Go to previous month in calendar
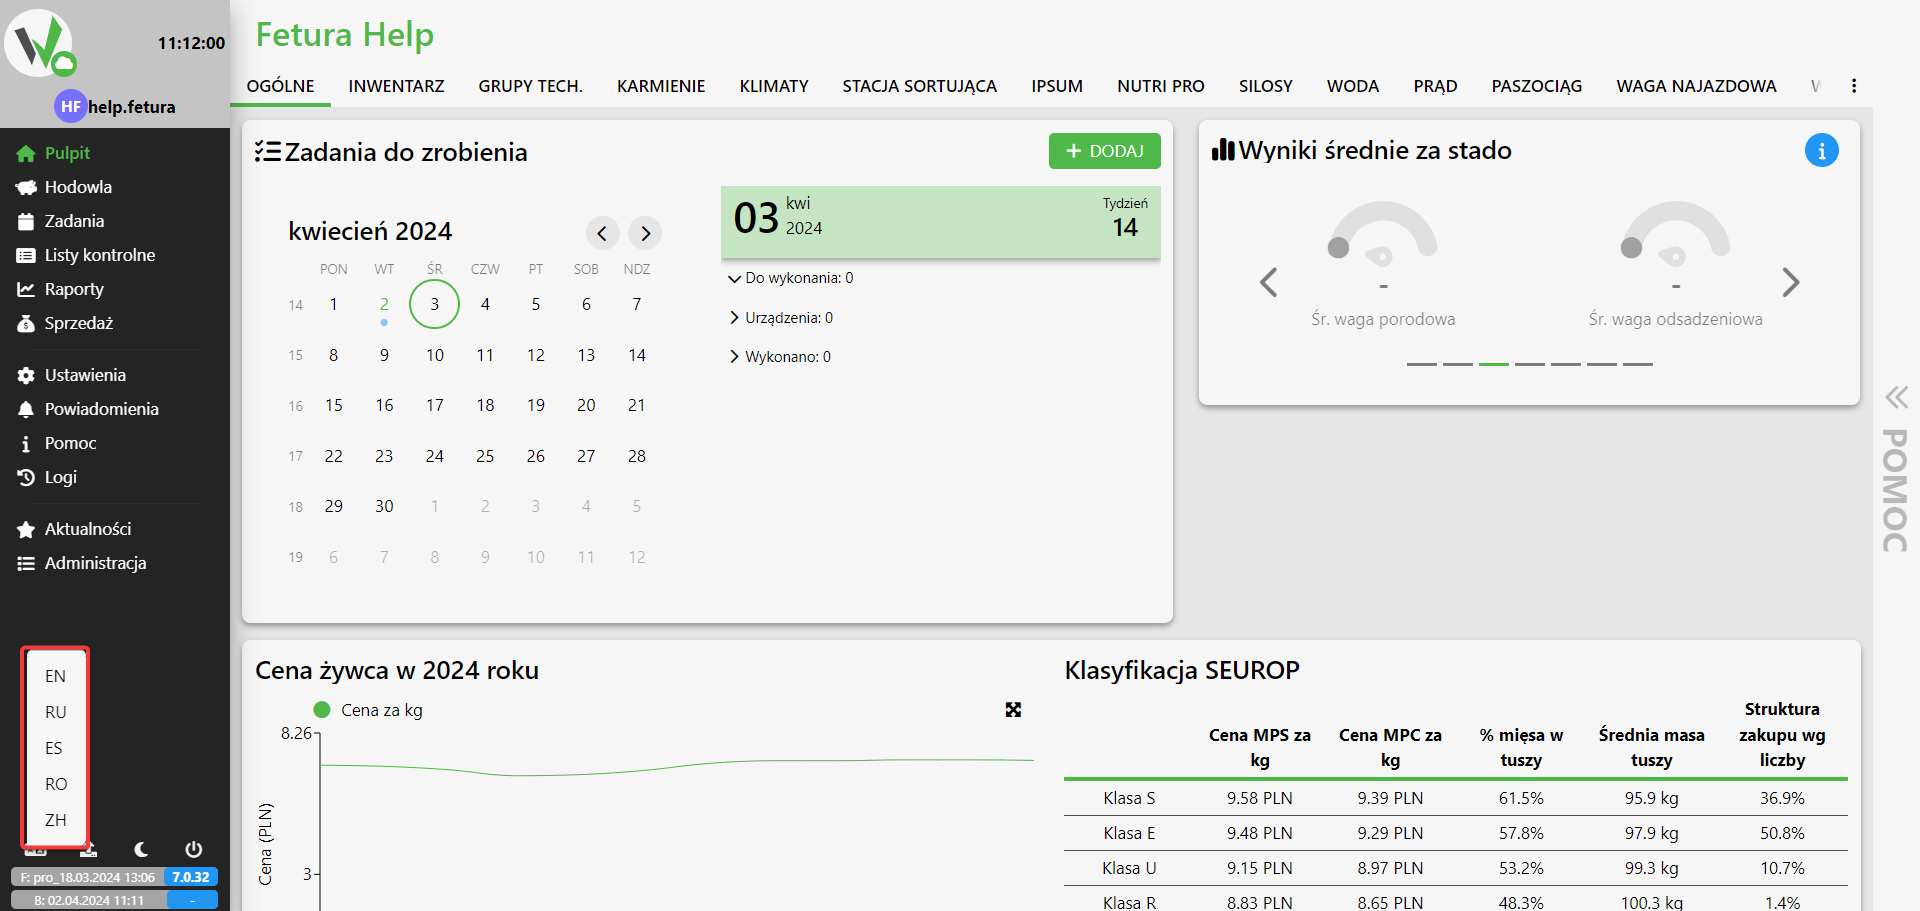 coord(602,234)
